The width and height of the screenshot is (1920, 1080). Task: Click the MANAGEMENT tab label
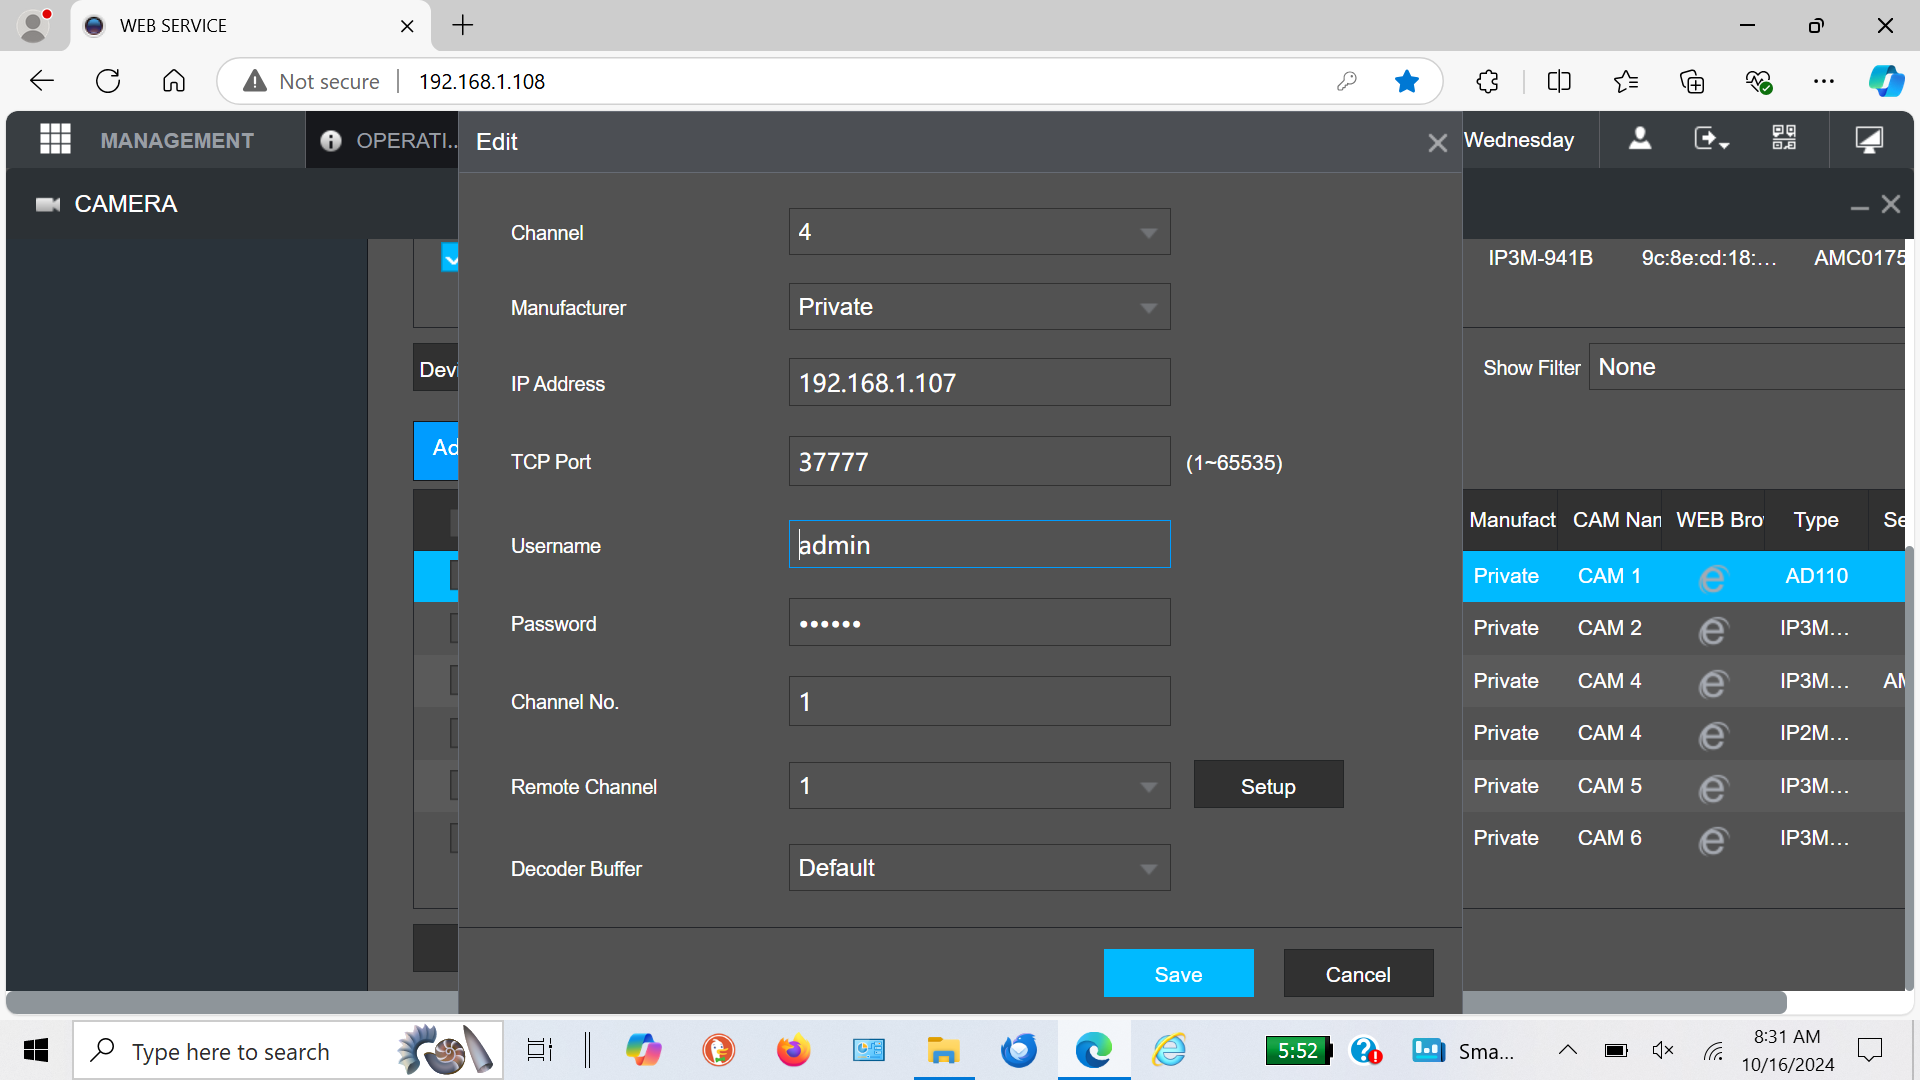(x=177, y=140)
